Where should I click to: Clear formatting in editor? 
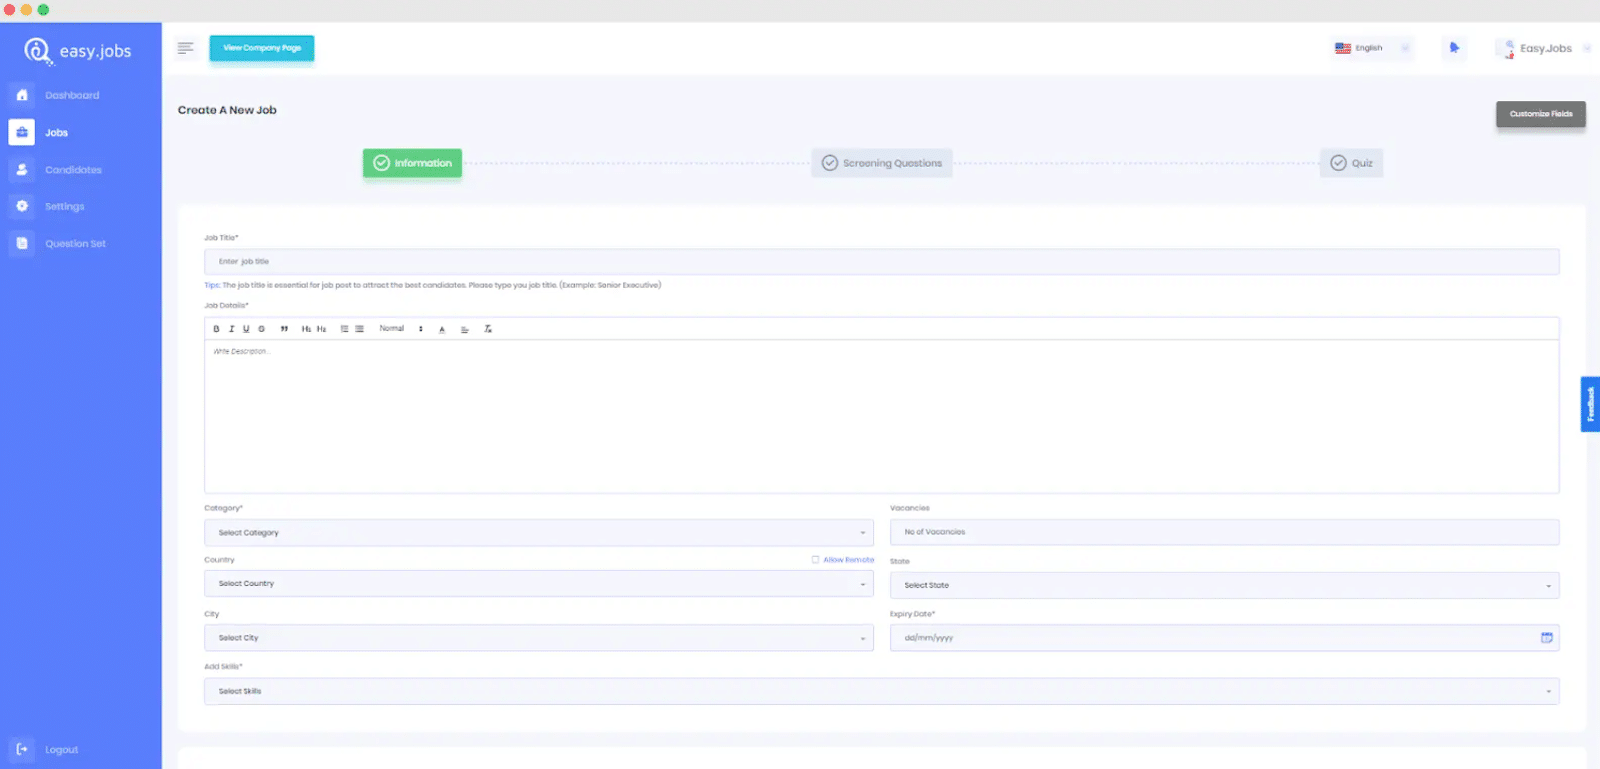tap(488, 329)
